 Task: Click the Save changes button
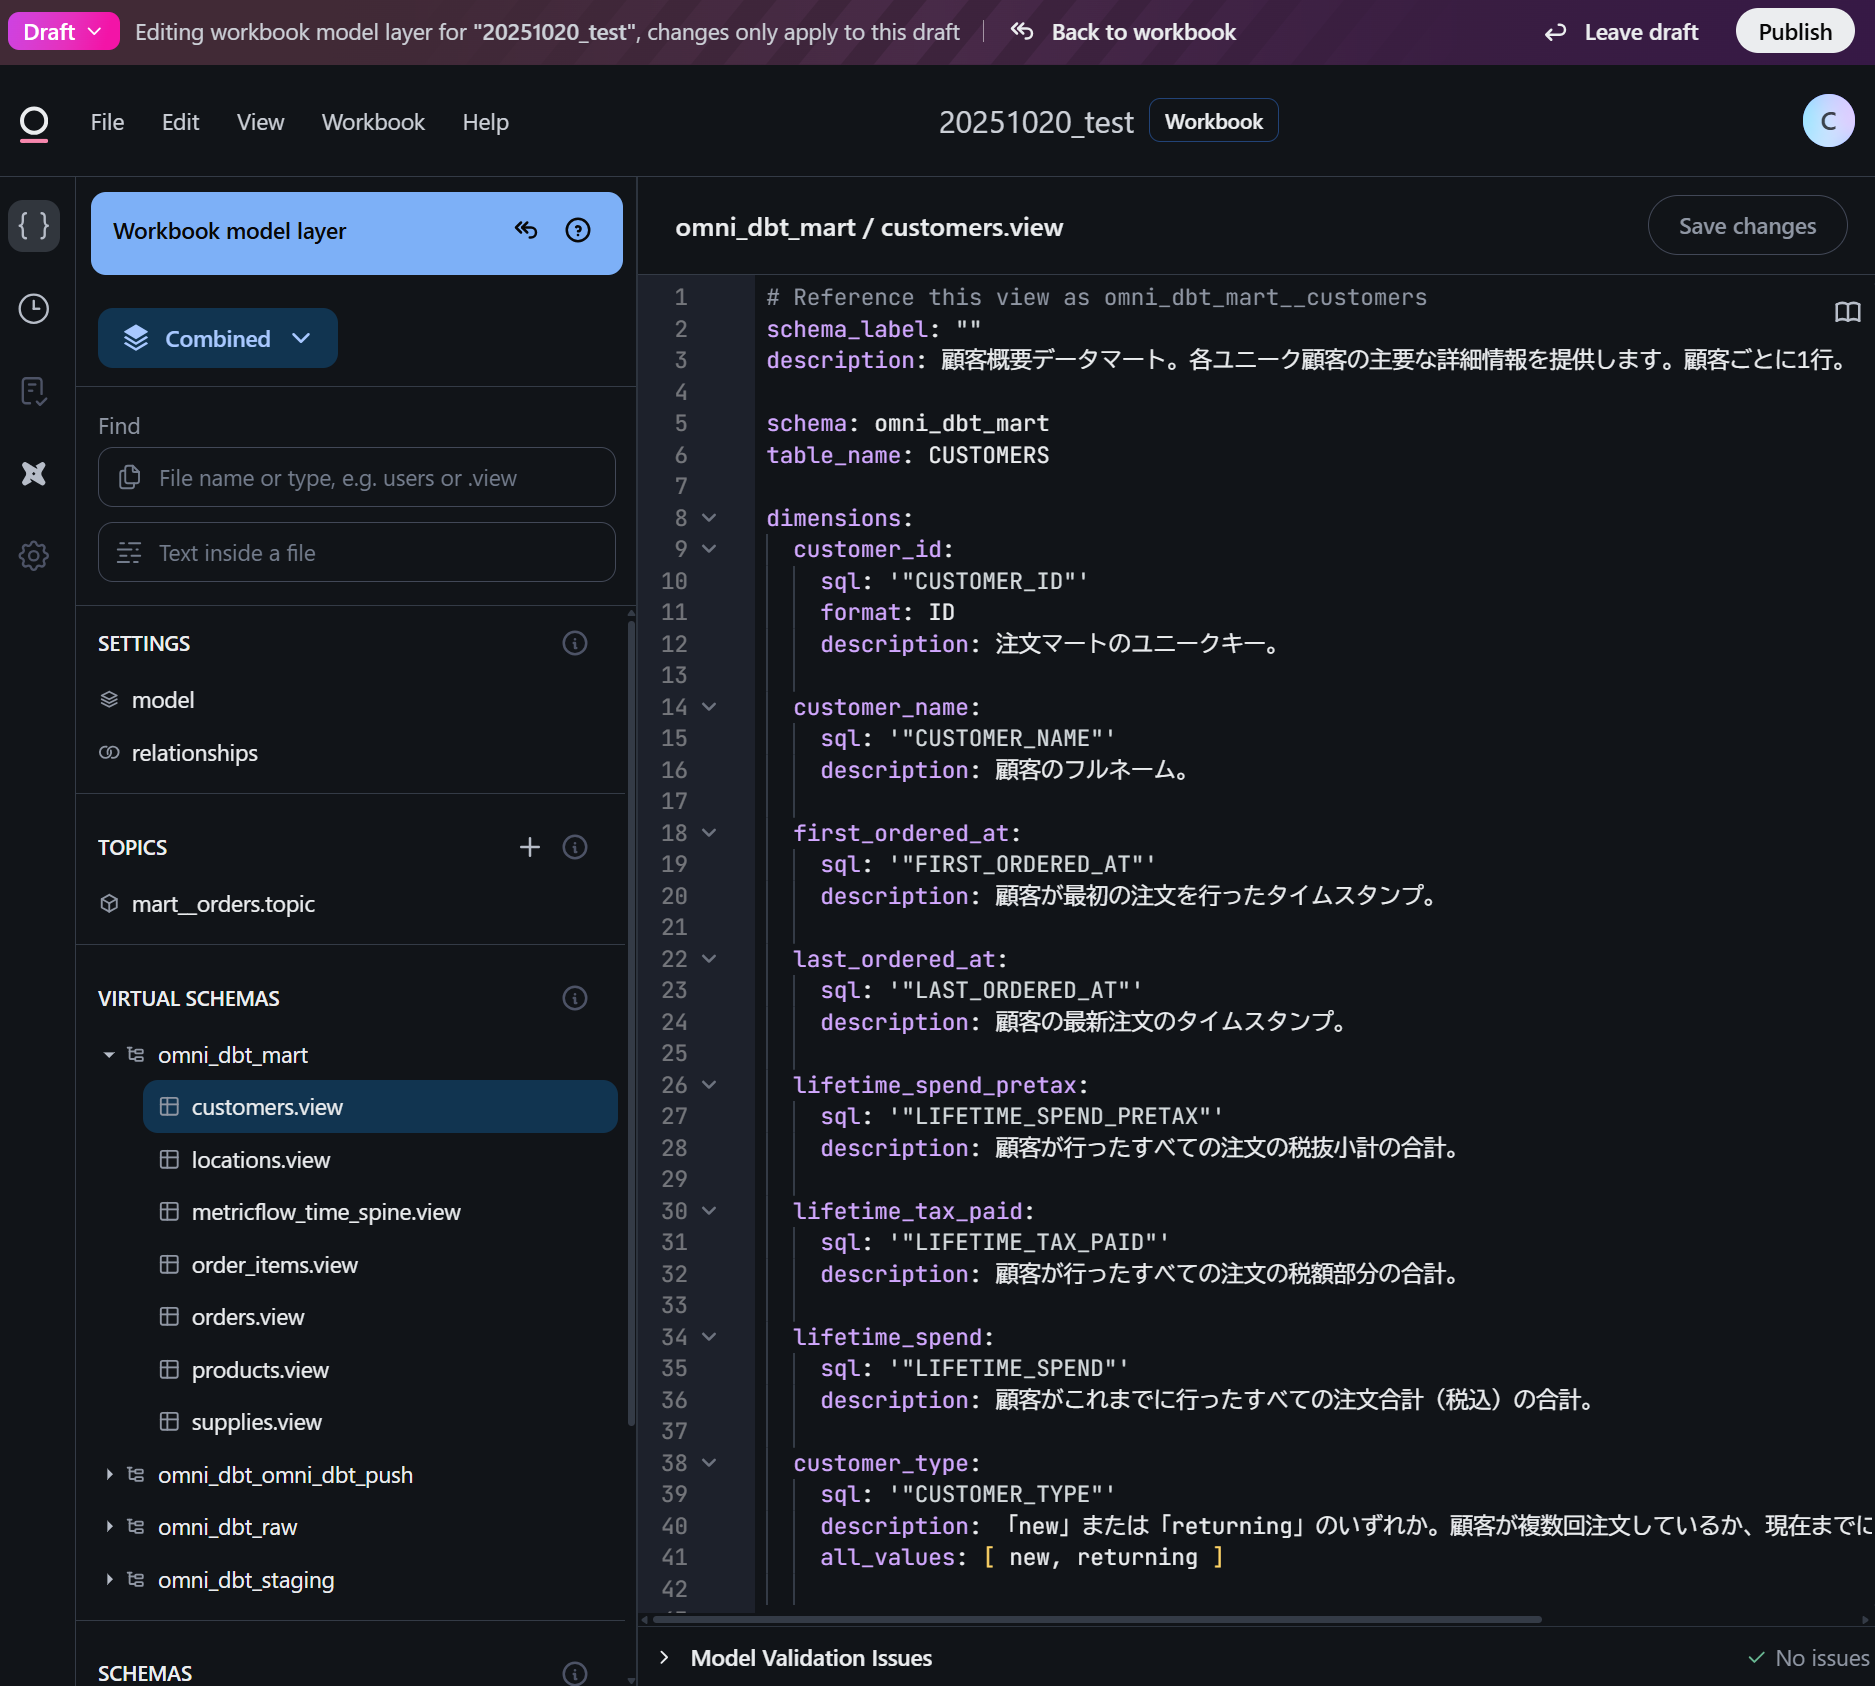point(1746,227)
